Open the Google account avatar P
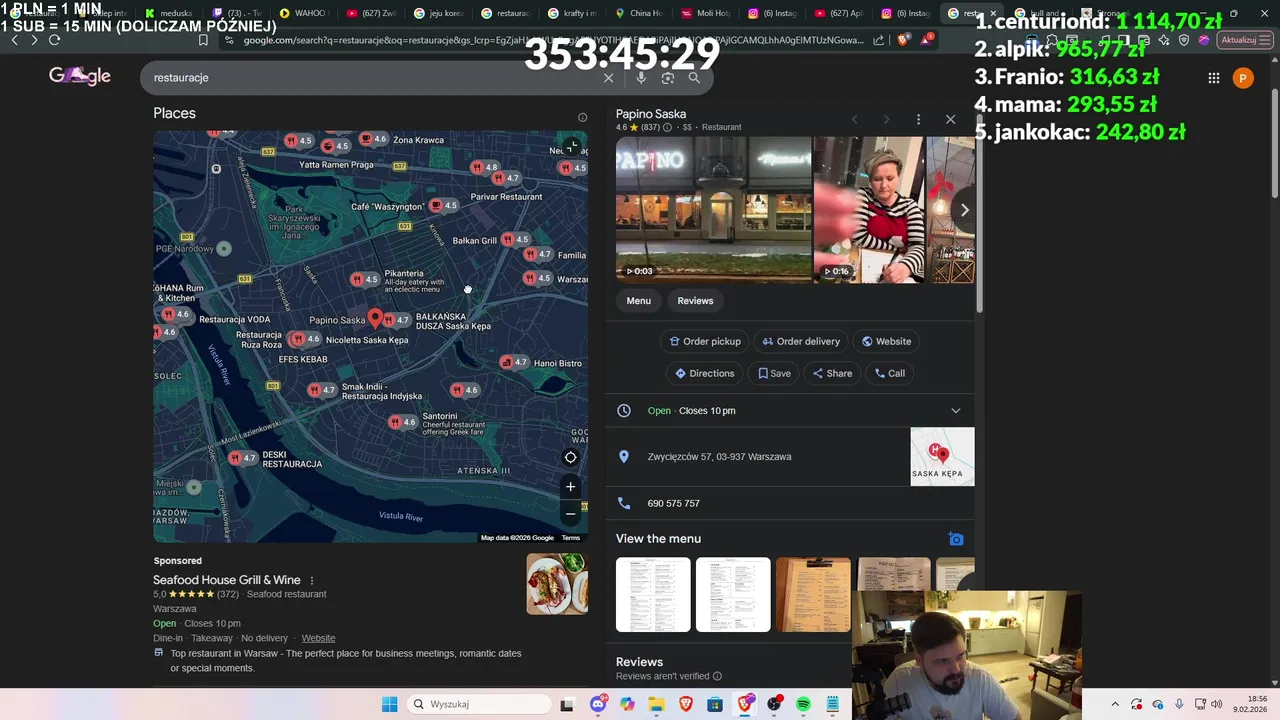1280x720 pixels. point(1243,78)
